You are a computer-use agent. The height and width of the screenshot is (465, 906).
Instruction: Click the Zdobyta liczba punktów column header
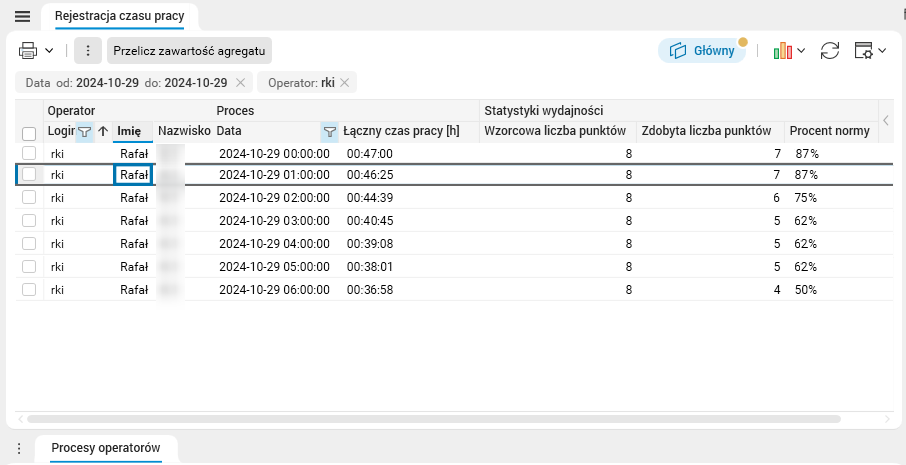(707, 131)
